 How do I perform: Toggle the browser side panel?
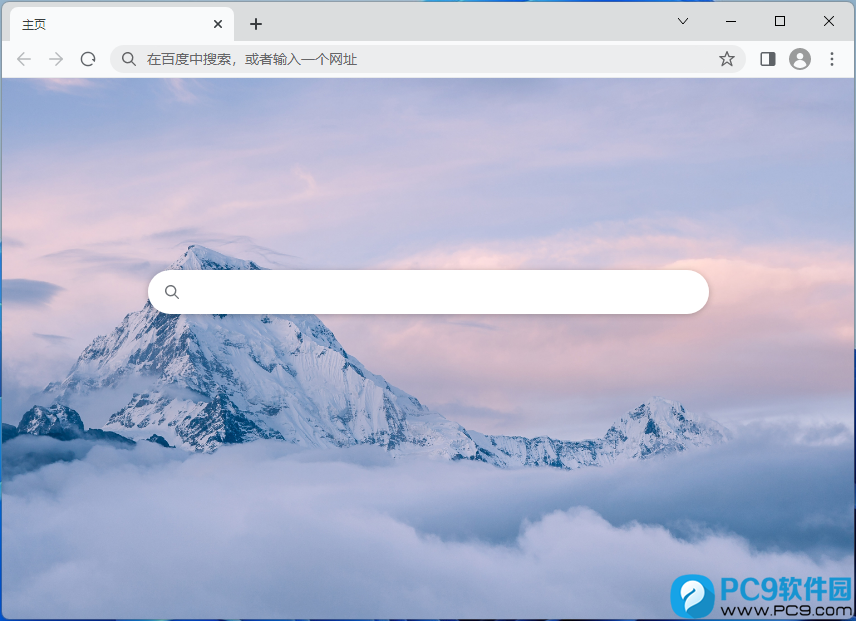click(x=768, y=59)
